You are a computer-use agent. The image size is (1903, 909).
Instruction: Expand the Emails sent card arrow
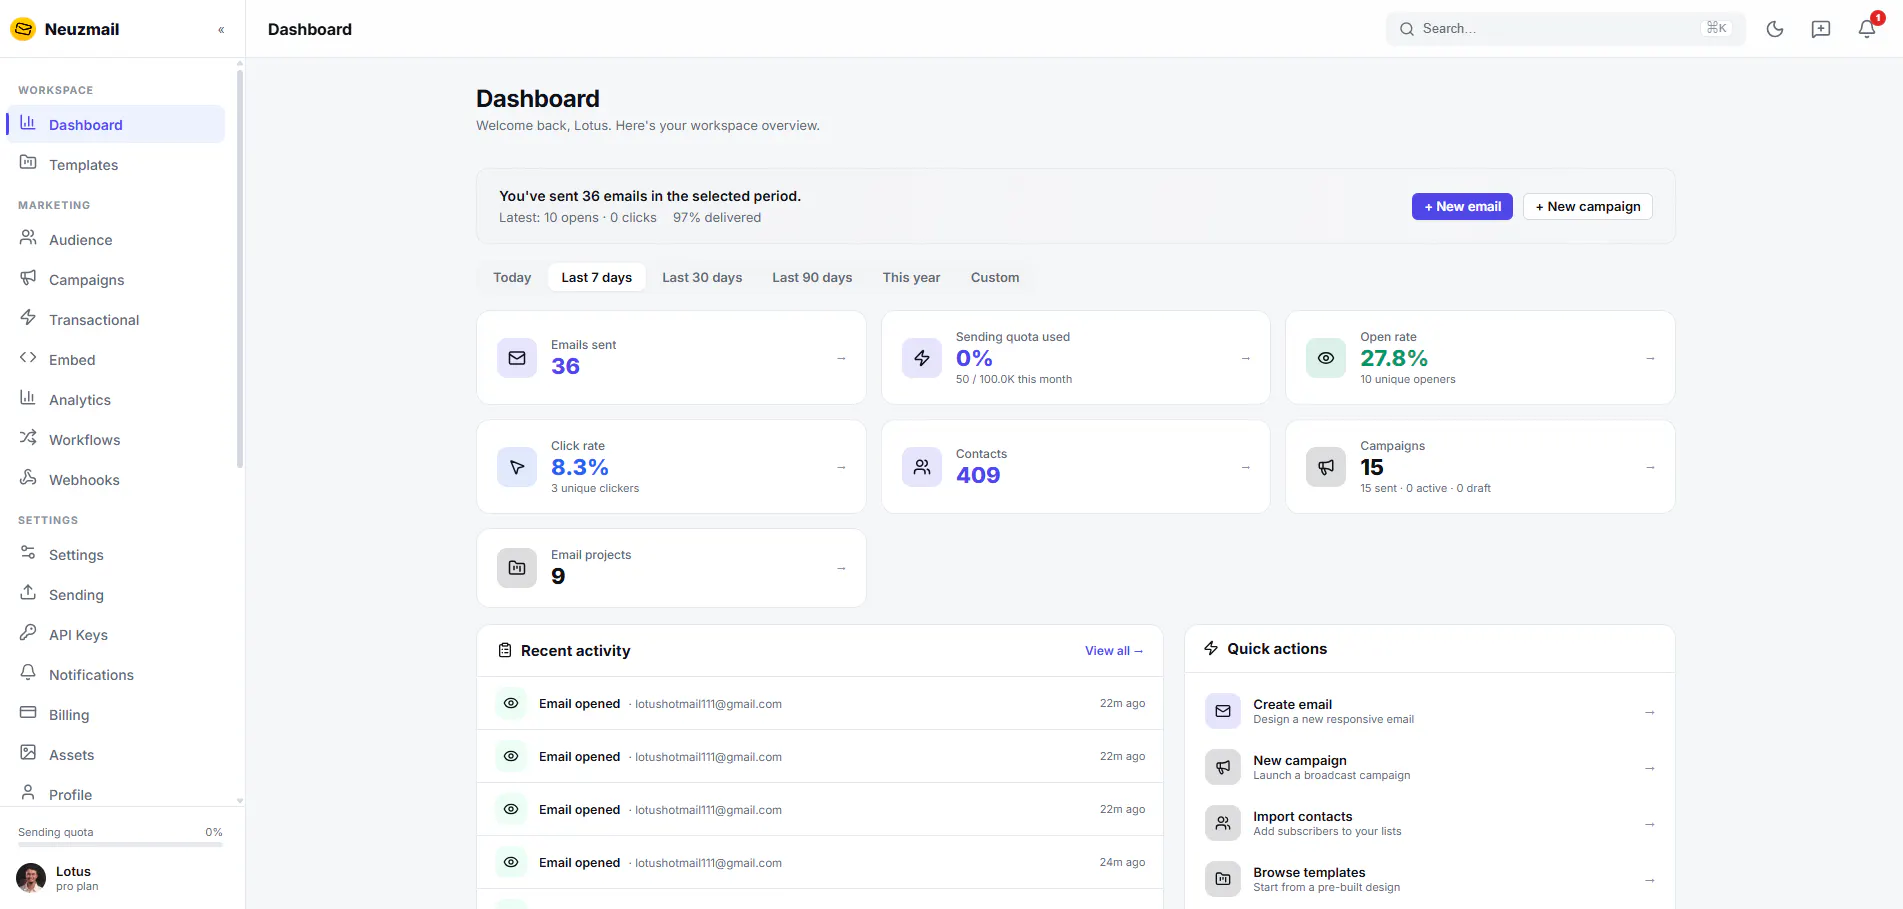[x=841, y=358]
